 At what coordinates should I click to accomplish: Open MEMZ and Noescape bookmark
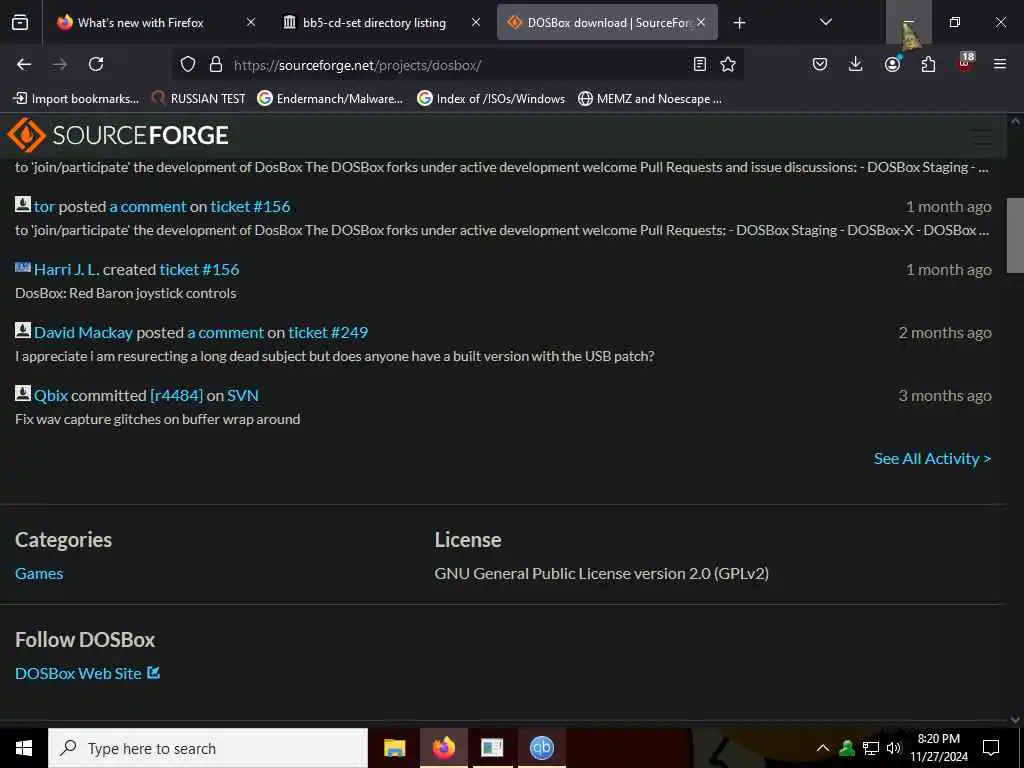tap(650, 99)
